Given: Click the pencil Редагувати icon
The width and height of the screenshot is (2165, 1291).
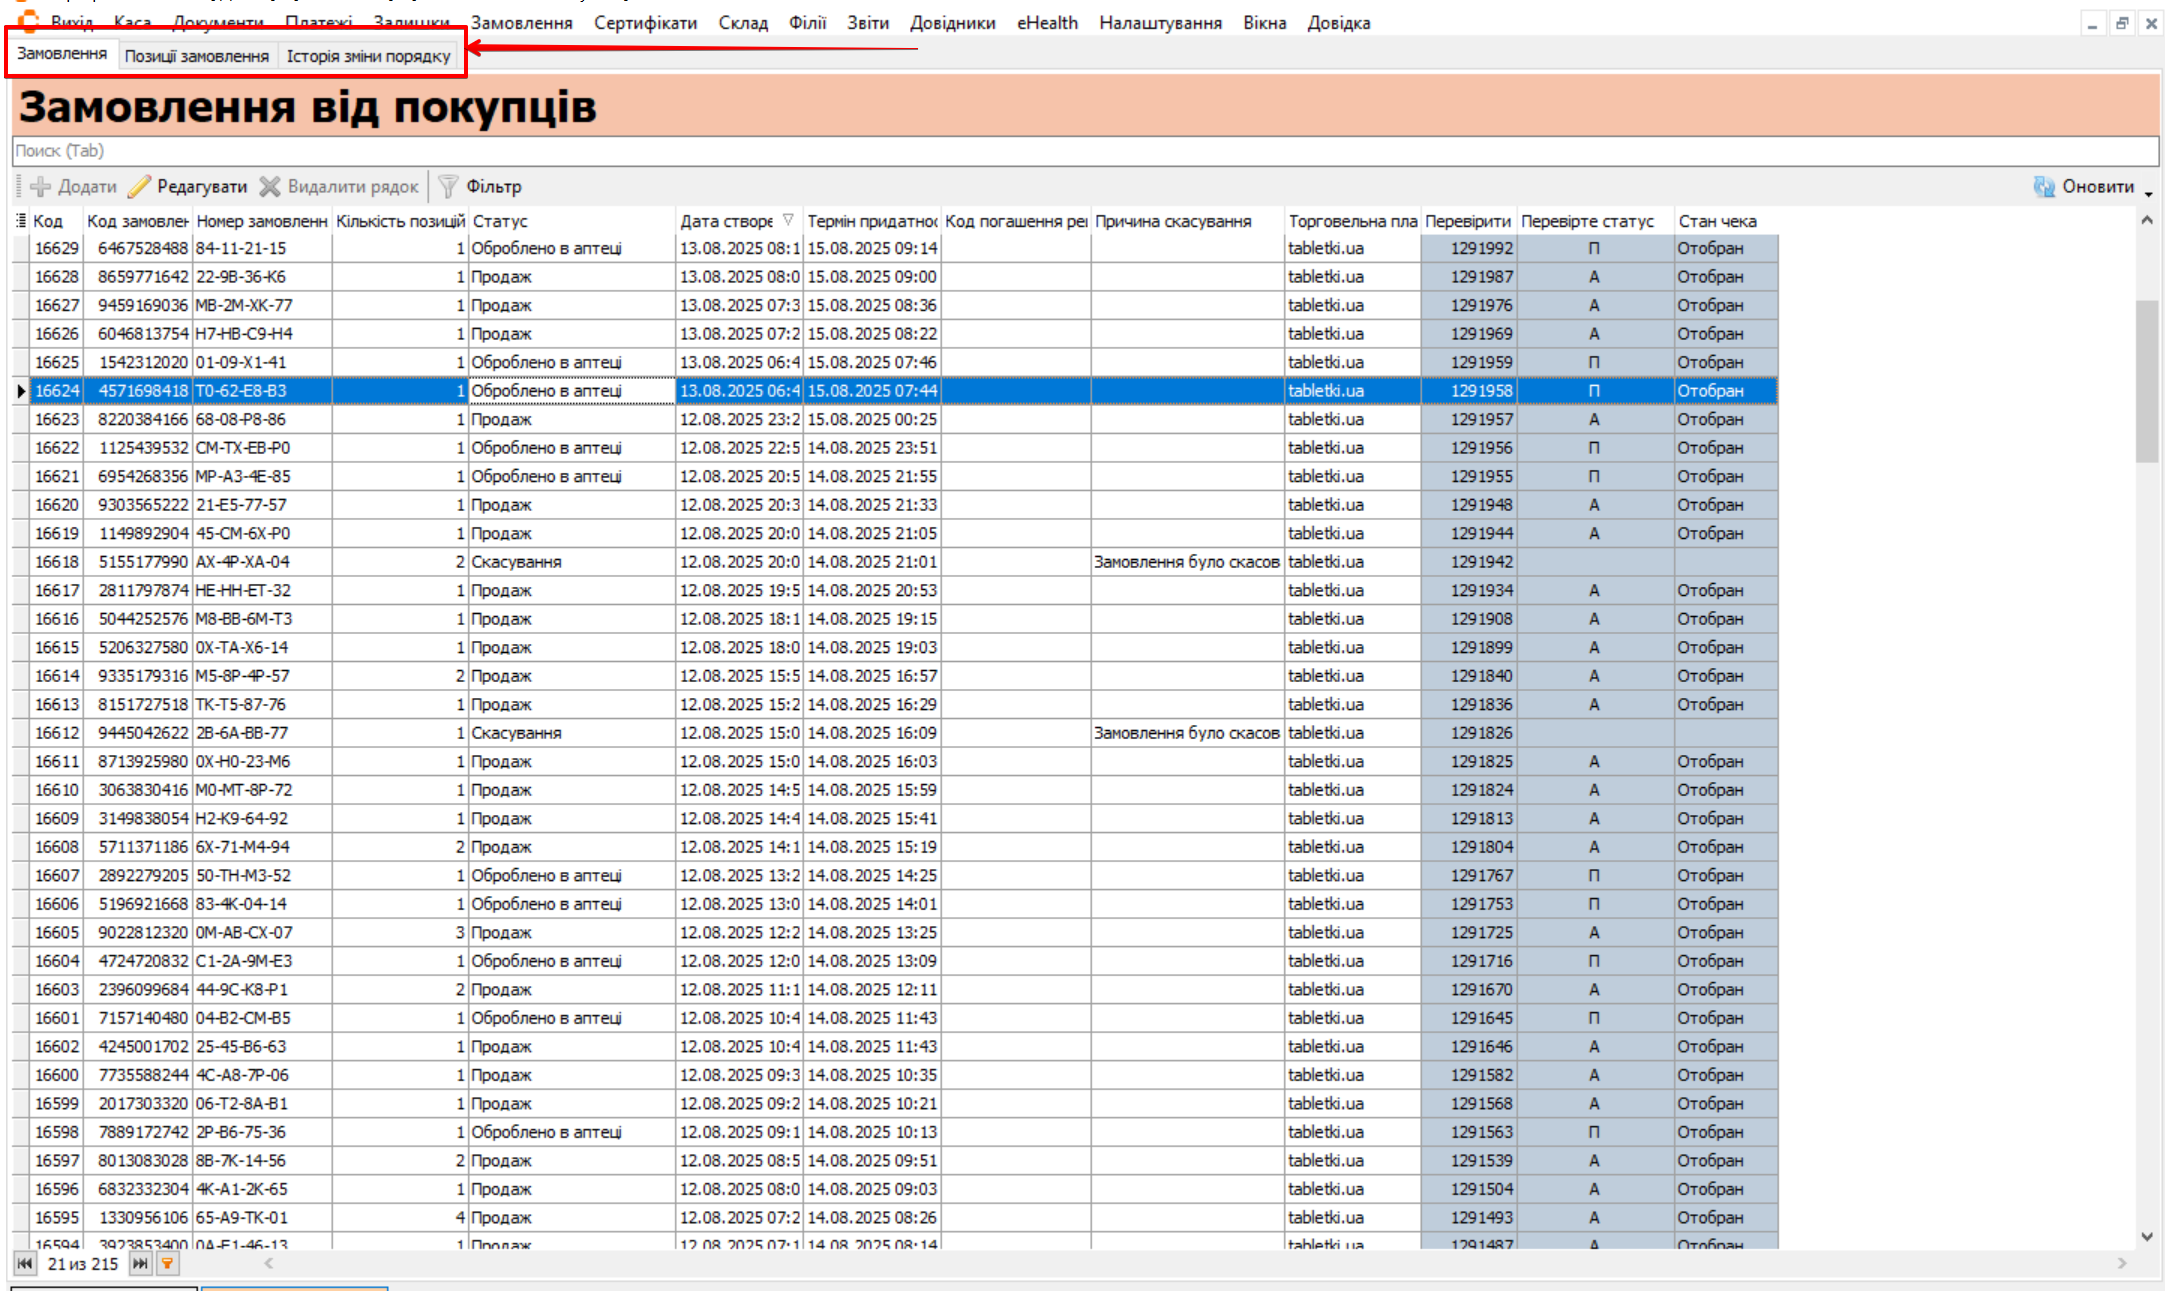Looking at the screenshot, I should [140, 187].
